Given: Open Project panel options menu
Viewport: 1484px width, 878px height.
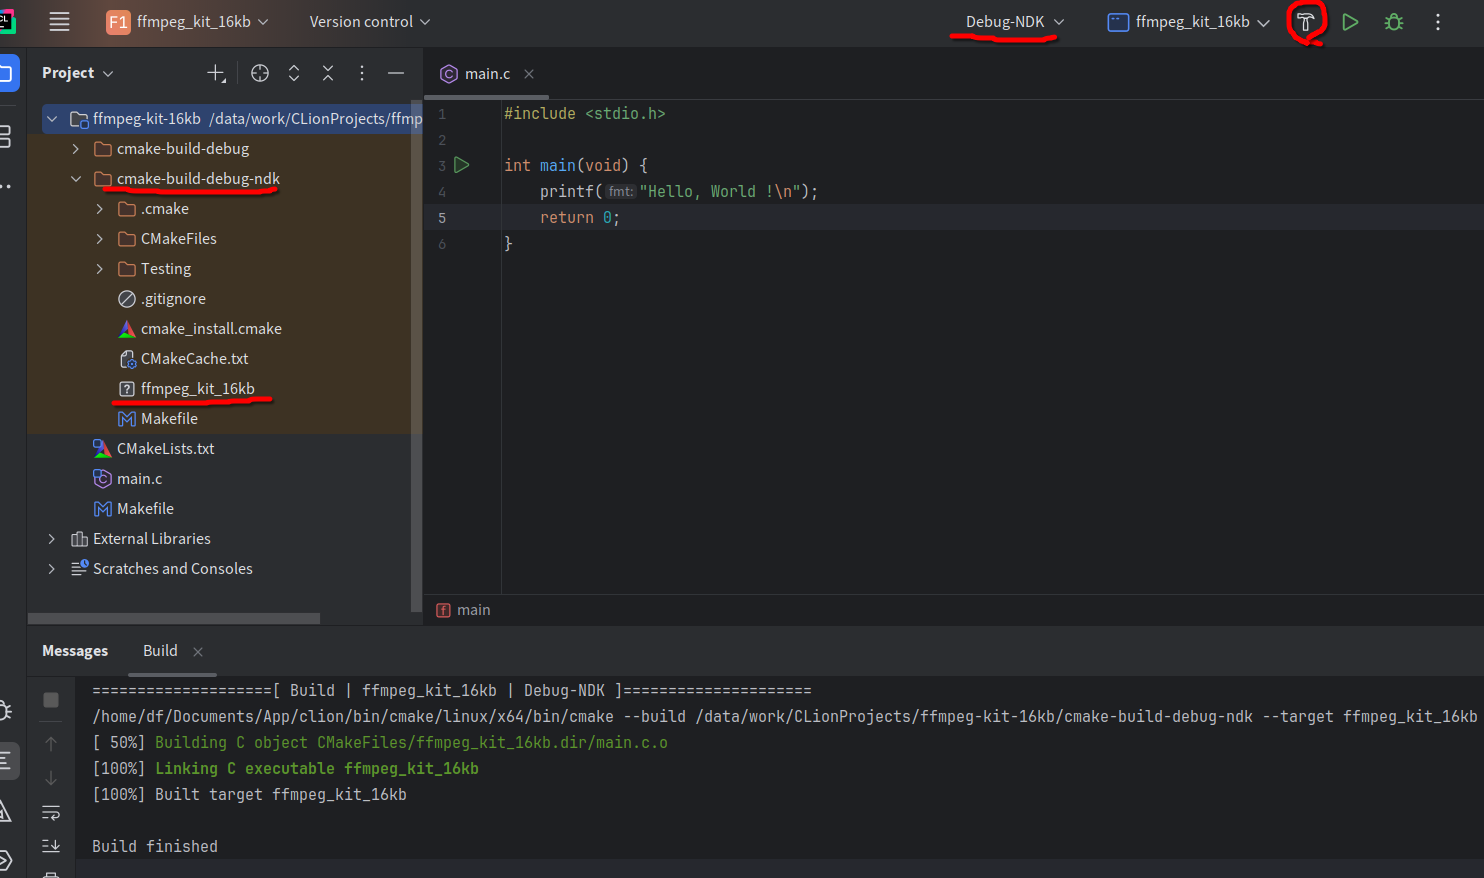Looking at the screenshot, I should [x=362, y=73].
